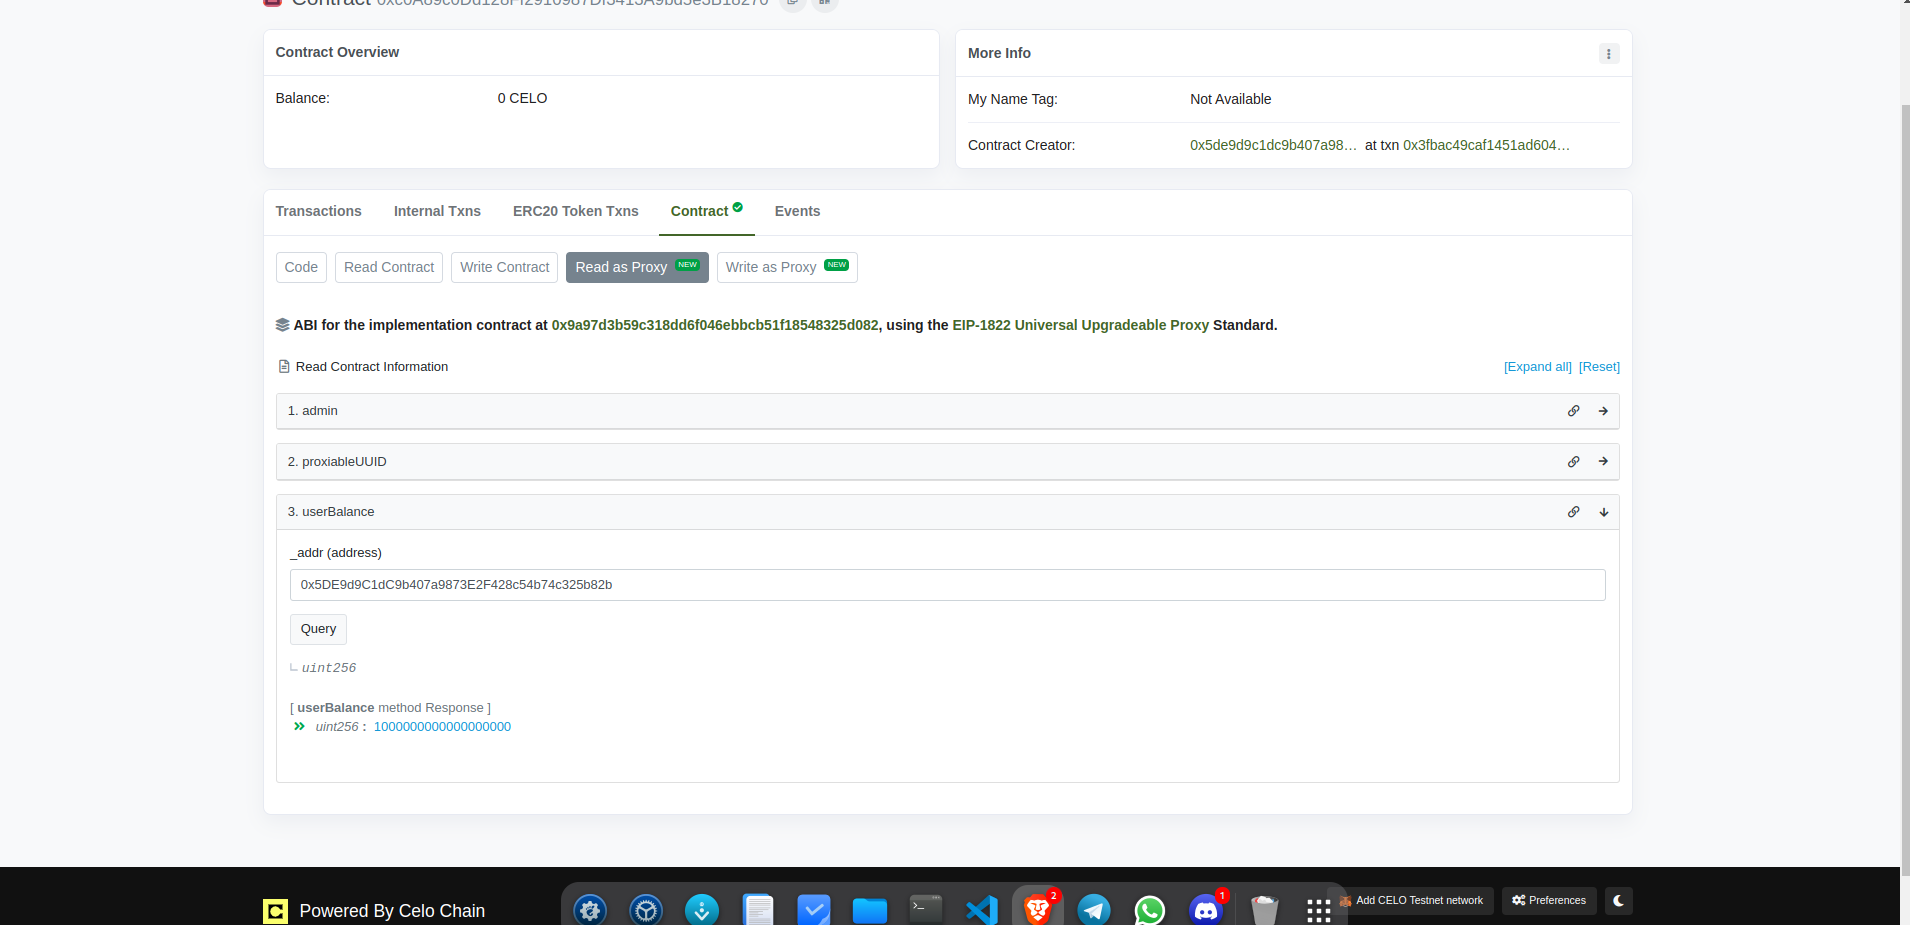Image resolution: width=1910 pixels, height=925 pixels.
Task: Run the userBalance Query button
Action: point(318,629)
